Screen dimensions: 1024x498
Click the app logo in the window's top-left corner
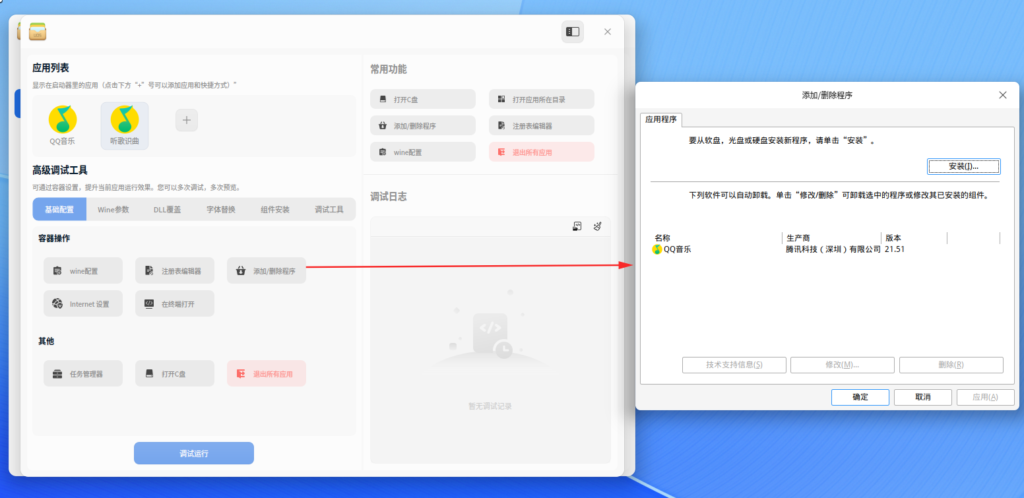[39, 32]
